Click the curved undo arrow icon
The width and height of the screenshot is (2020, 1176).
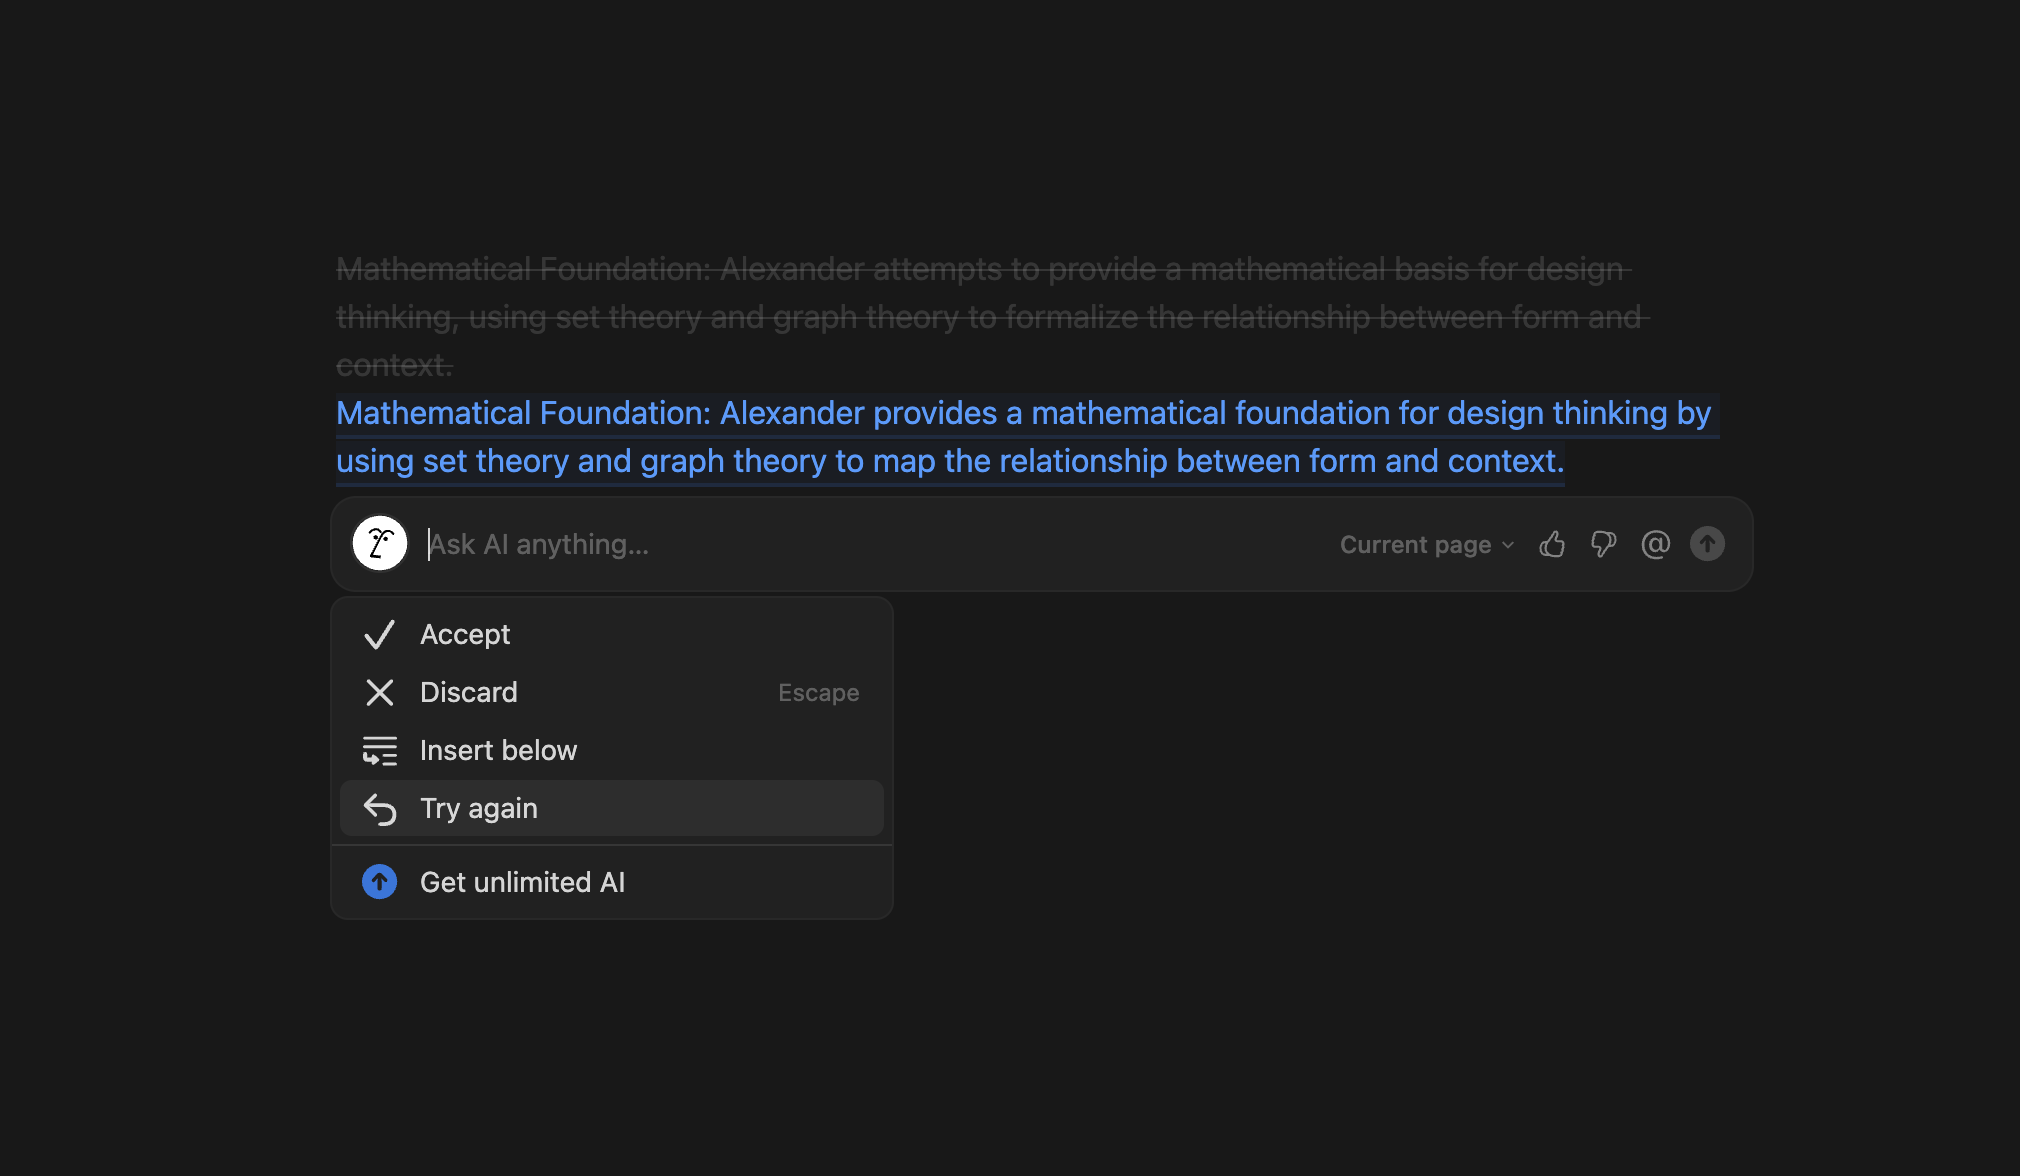pyautogui.click(x=380, y=809)
